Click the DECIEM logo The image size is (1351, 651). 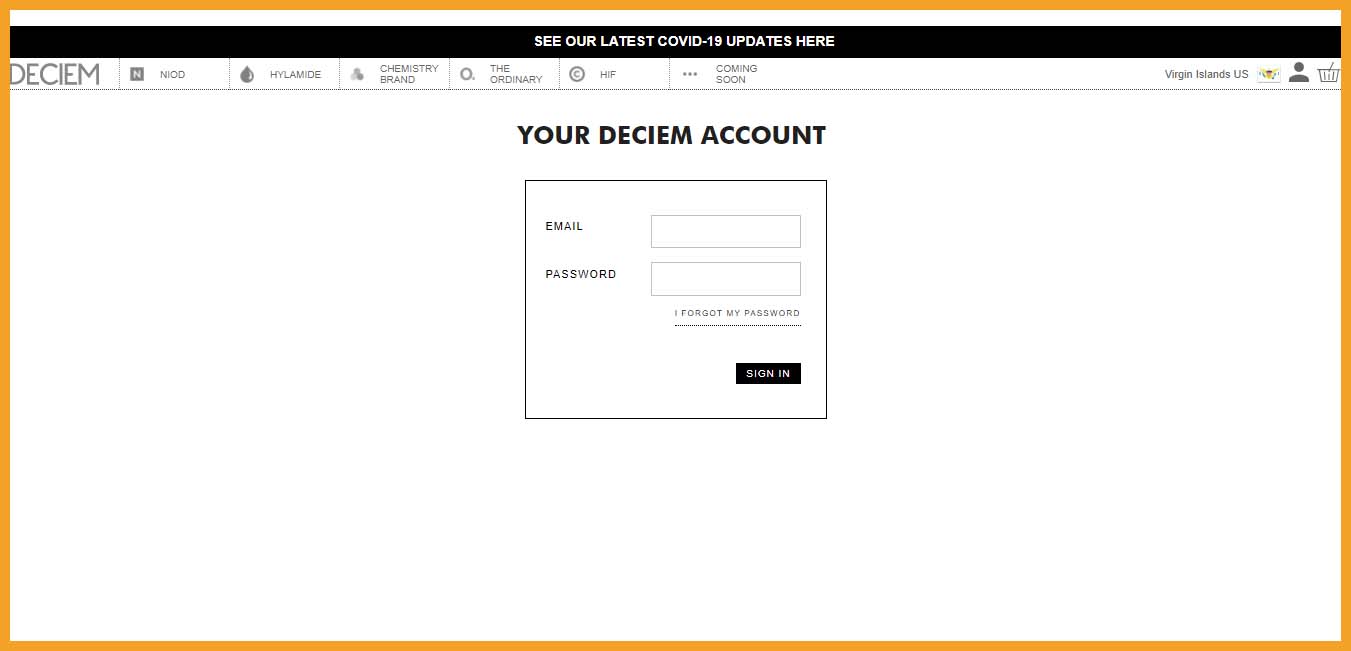coord(55,74)
